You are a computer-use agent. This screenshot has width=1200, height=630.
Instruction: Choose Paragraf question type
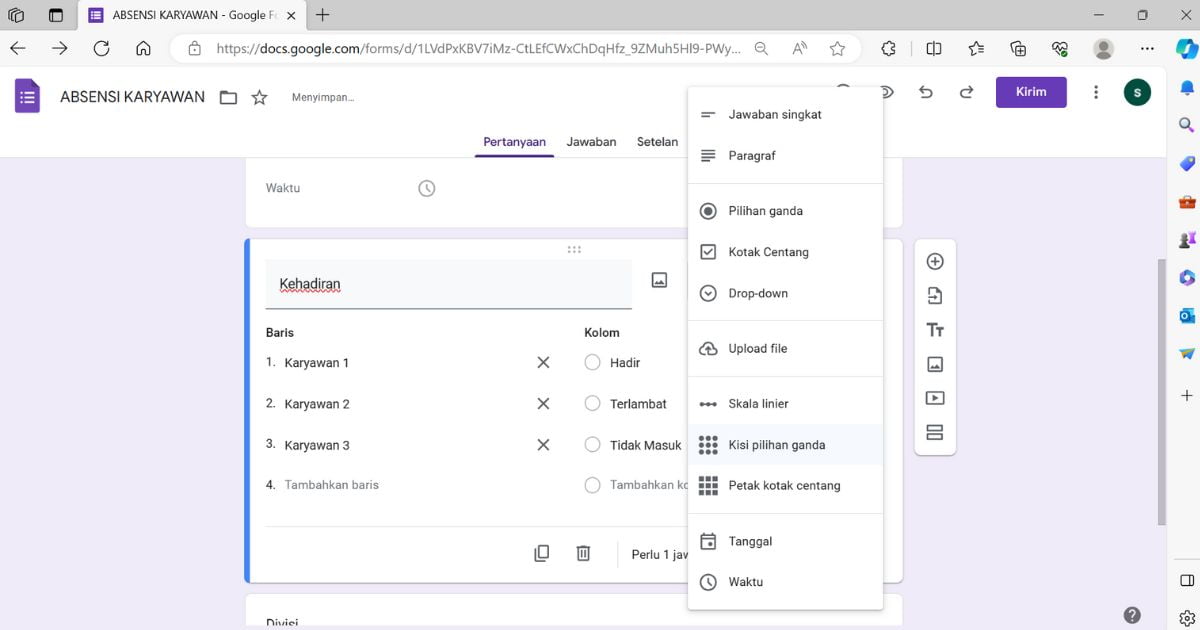pos(785,156)
